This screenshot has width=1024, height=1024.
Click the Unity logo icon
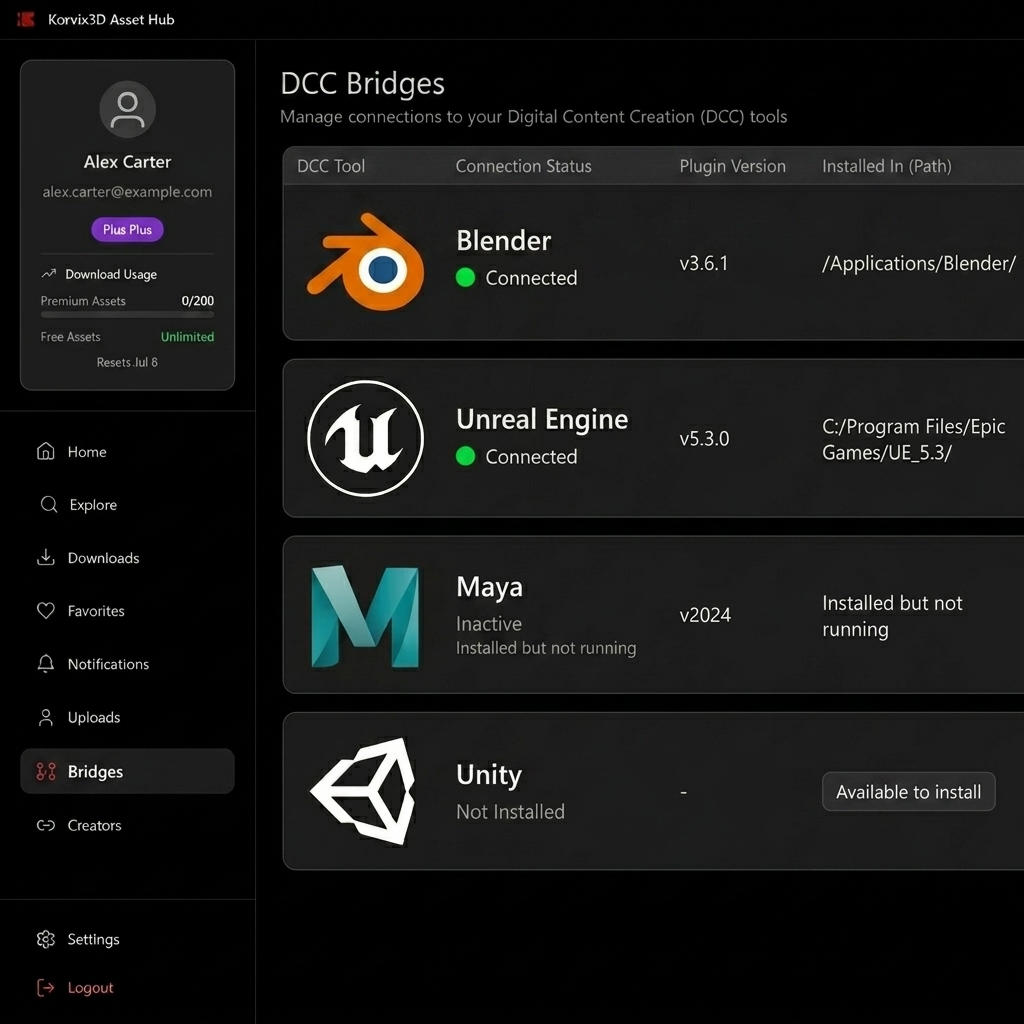pos(364,791)
